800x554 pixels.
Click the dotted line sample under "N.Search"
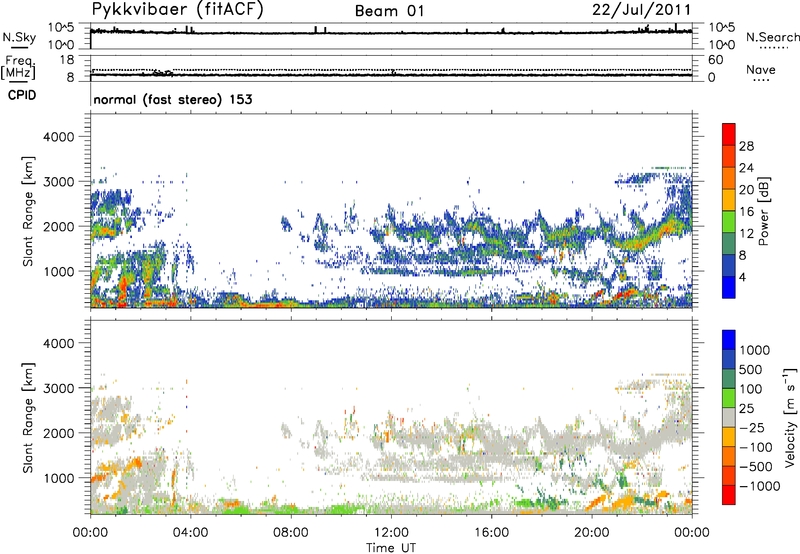774,48
